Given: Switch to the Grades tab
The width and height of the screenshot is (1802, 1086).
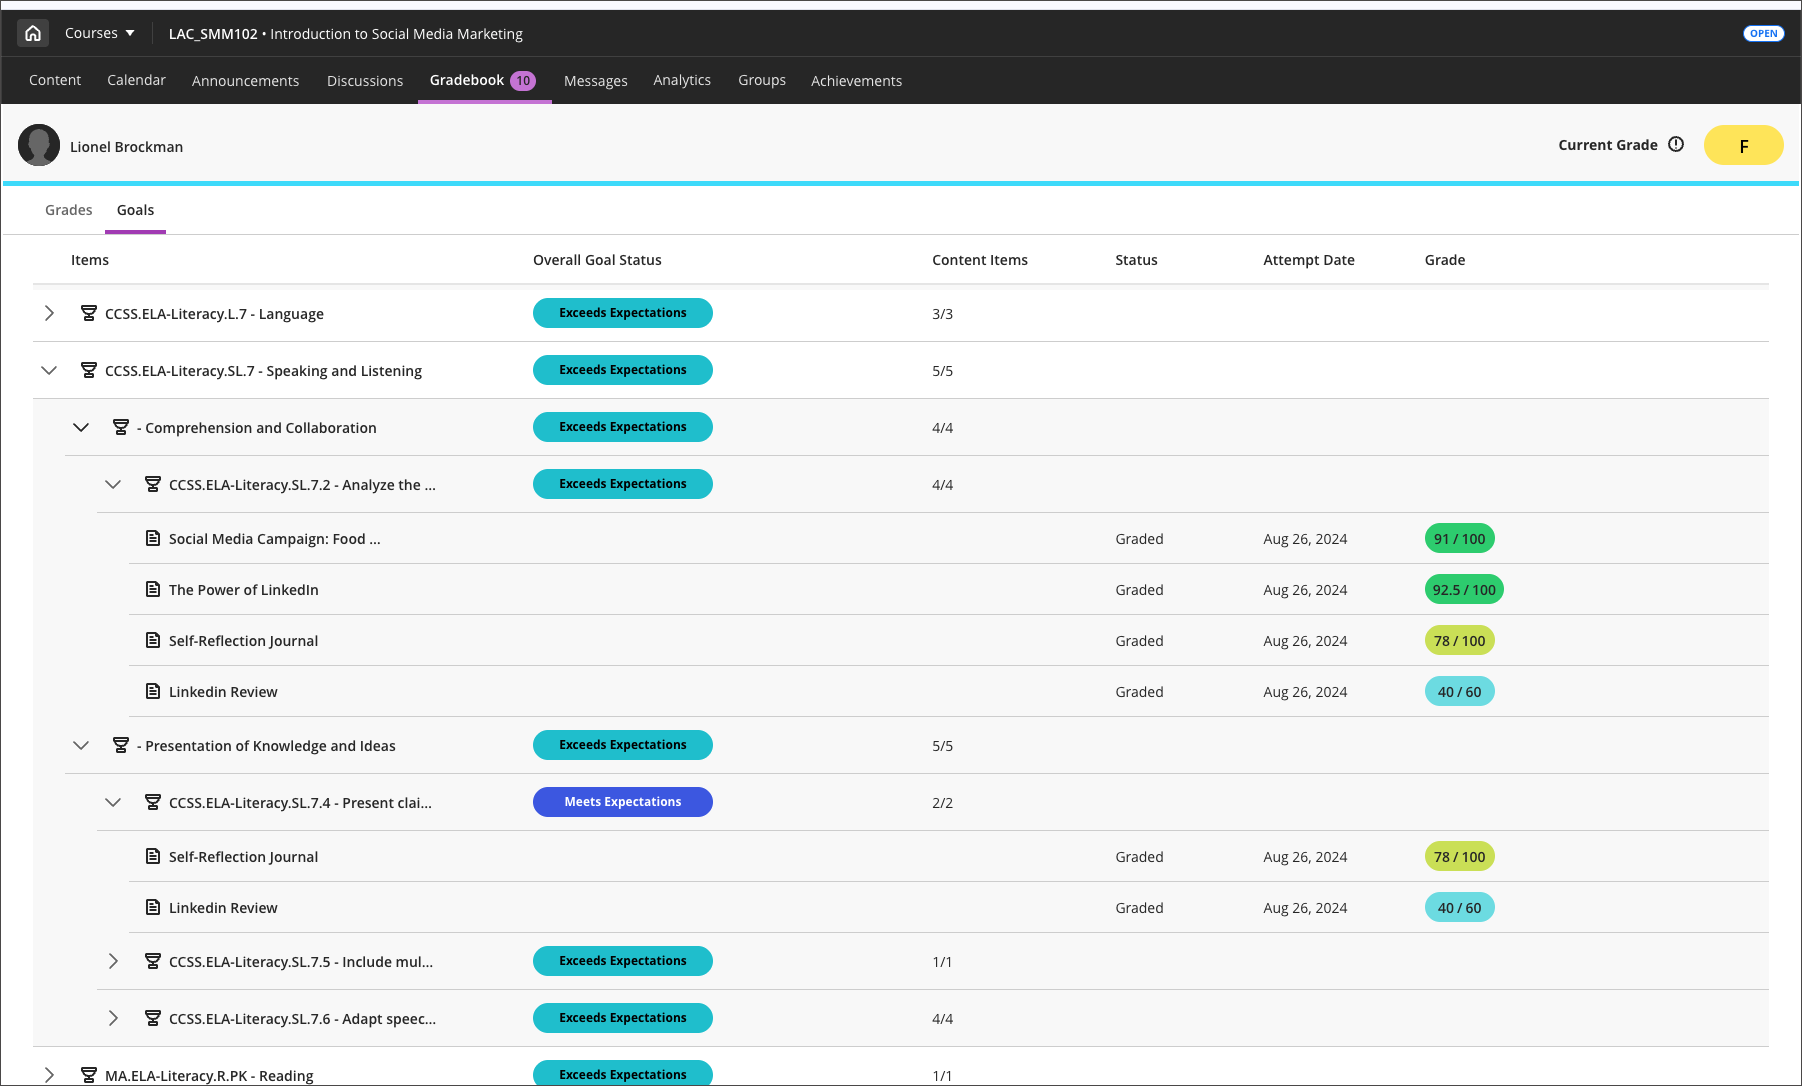Looking at the screenshot, I should click(68, 210).
